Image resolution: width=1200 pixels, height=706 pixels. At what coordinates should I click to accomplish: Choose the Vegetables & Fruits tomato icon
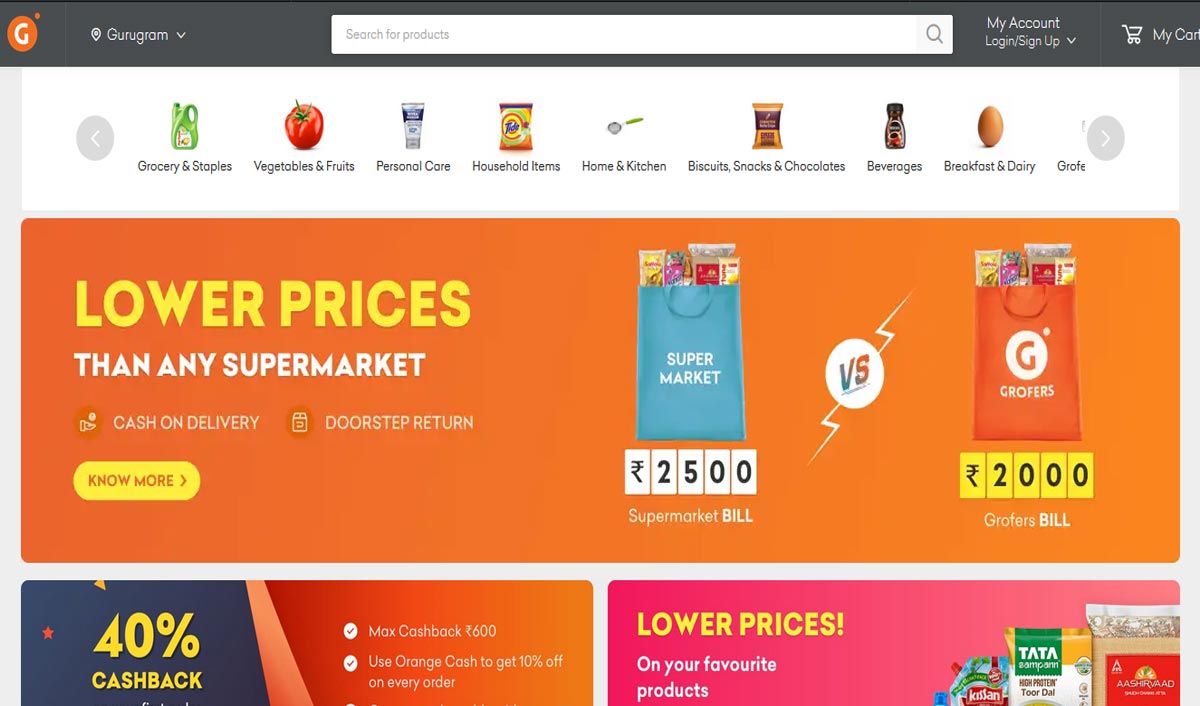(304, 127)
